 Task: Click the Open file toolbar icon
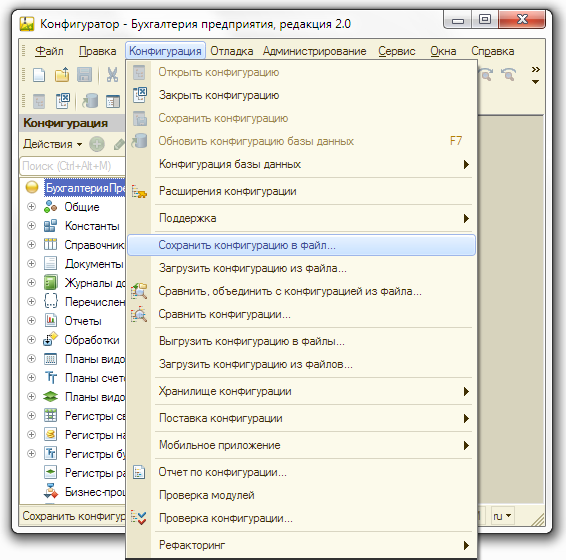[62, 75]
